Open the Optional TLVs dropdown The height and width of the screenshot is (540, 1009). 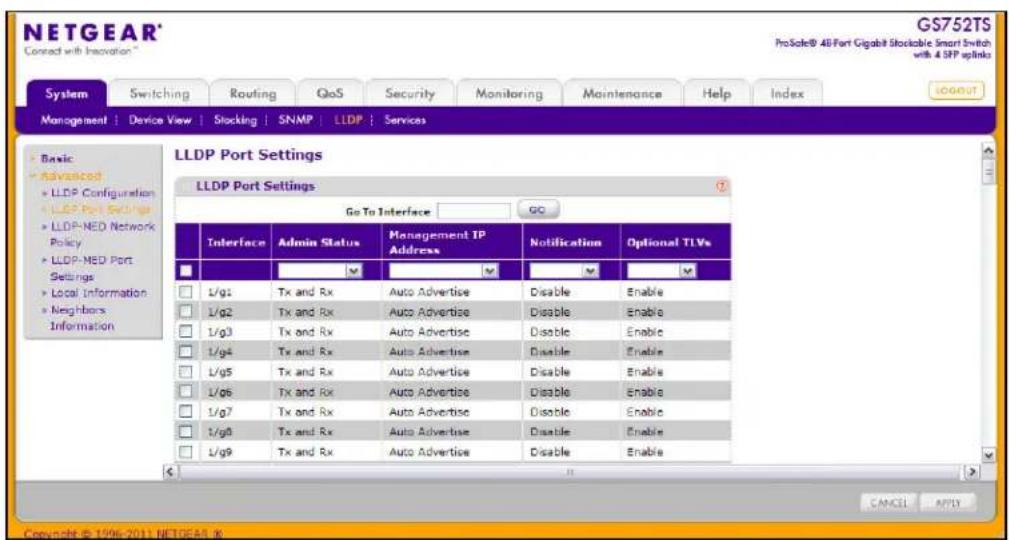pyautogui.click(x=662, y=272)
